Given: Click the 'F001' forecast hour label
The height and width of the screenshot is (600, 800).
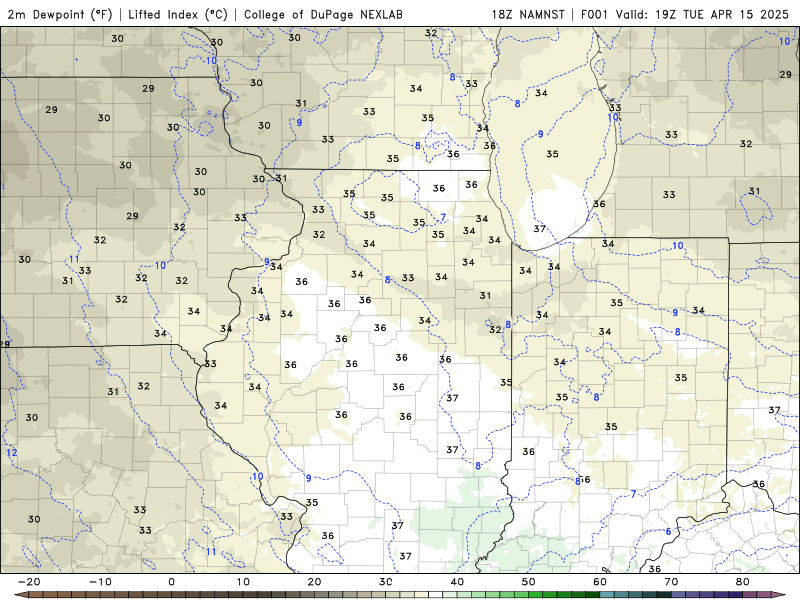Looking at the screenshot, I should click(x=594, y=14).
